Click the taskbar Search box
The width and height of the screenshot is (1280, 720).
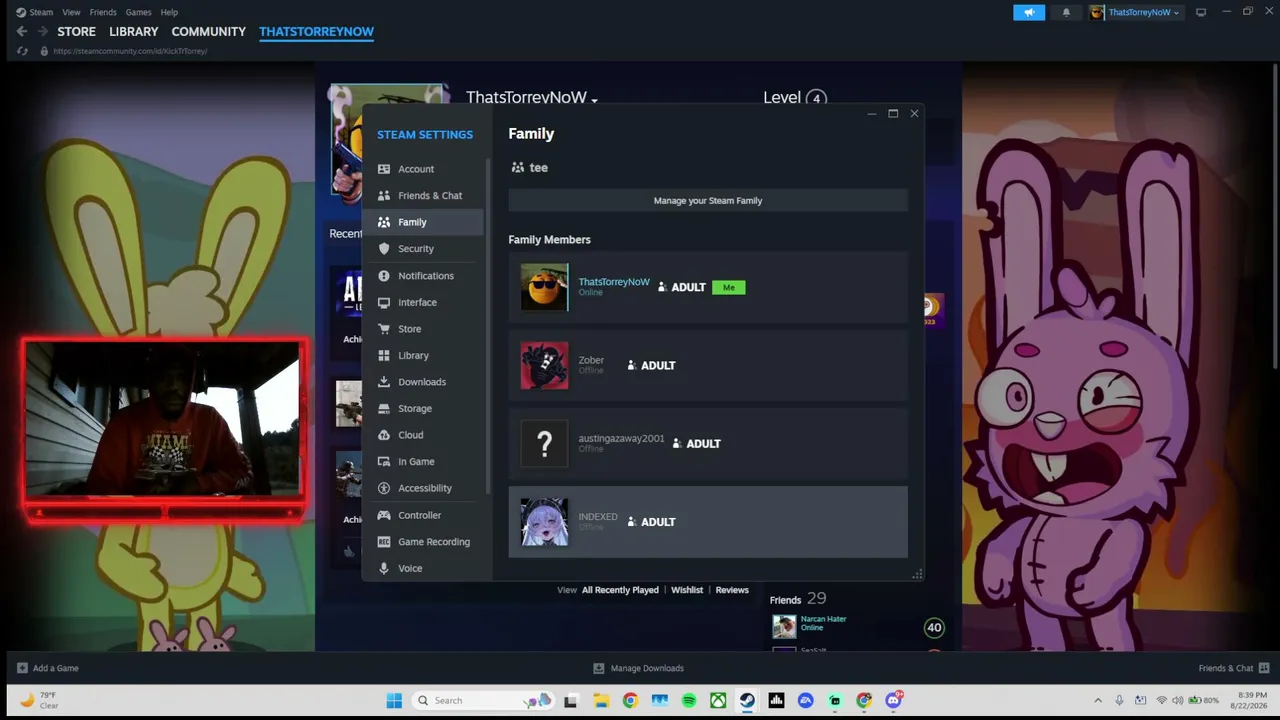point(483,700)
